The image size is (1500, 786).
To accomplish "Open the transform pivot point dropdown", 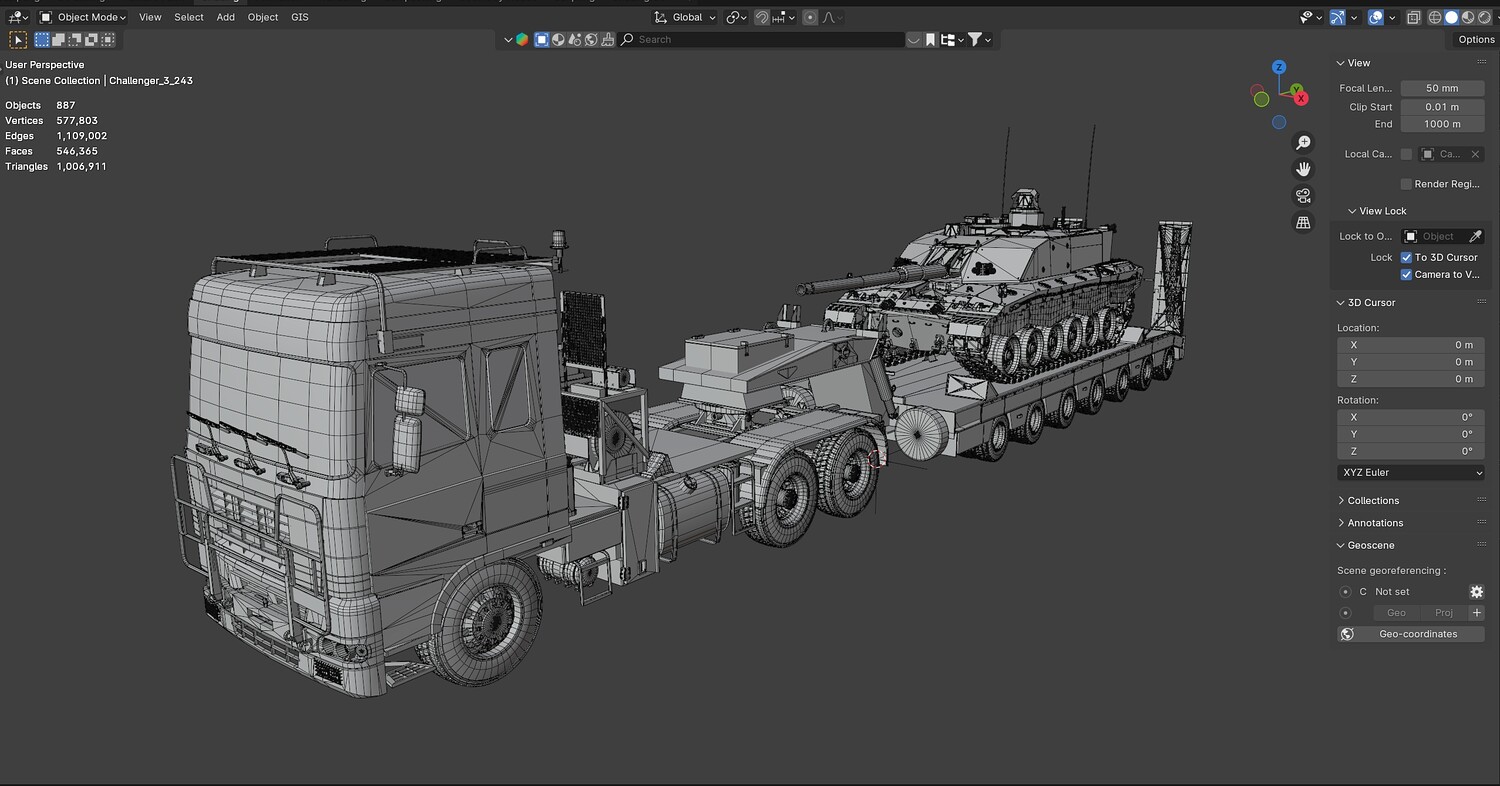I will click(737, 17).
